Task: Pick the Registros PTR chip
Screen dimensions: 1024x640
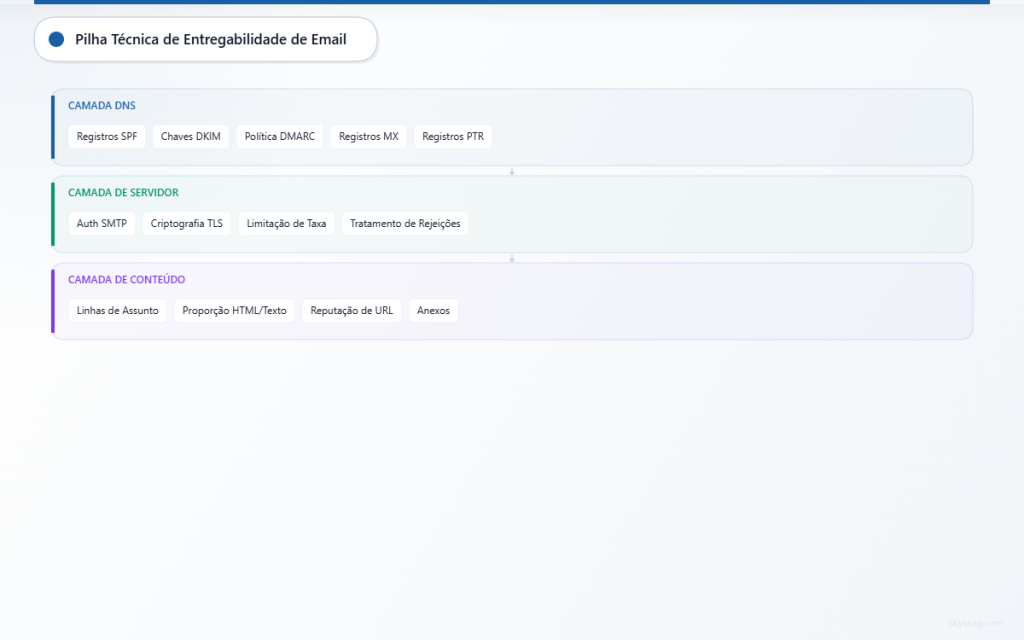Action: [453, 137]
